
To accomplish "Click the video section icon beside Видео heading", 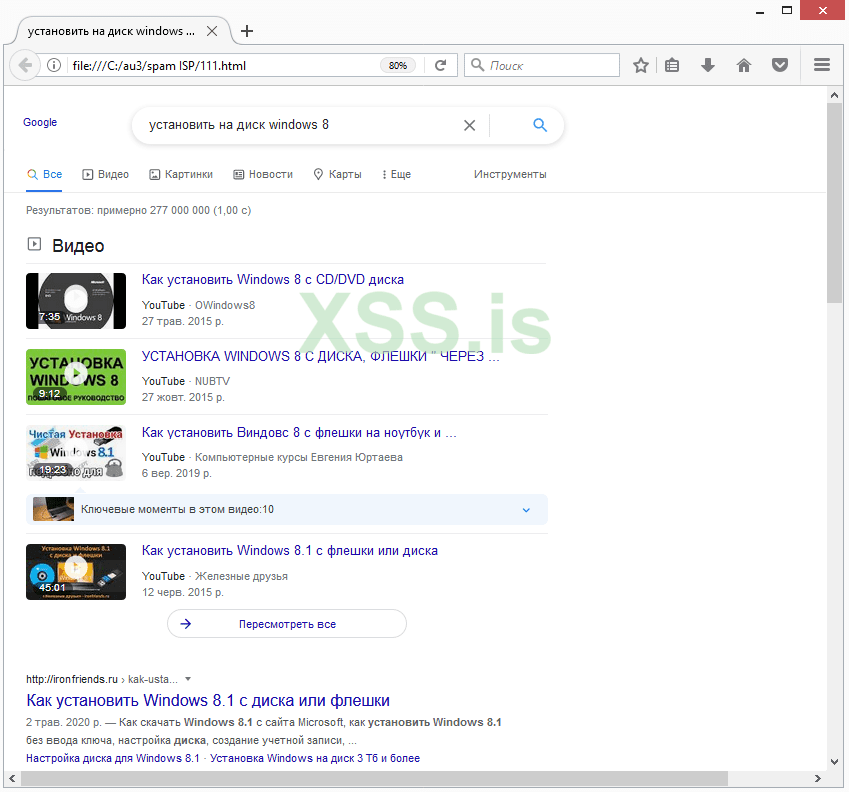I will (34, 244).
